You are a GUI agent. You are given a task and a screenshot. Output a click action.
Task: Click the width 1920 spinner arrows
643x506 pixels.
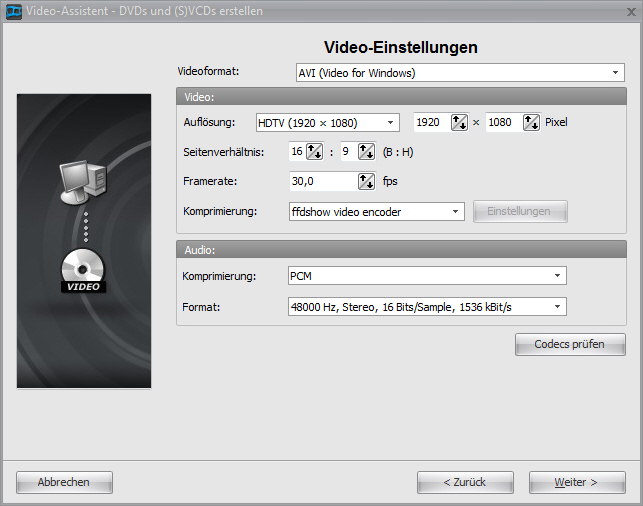(459, 123)
